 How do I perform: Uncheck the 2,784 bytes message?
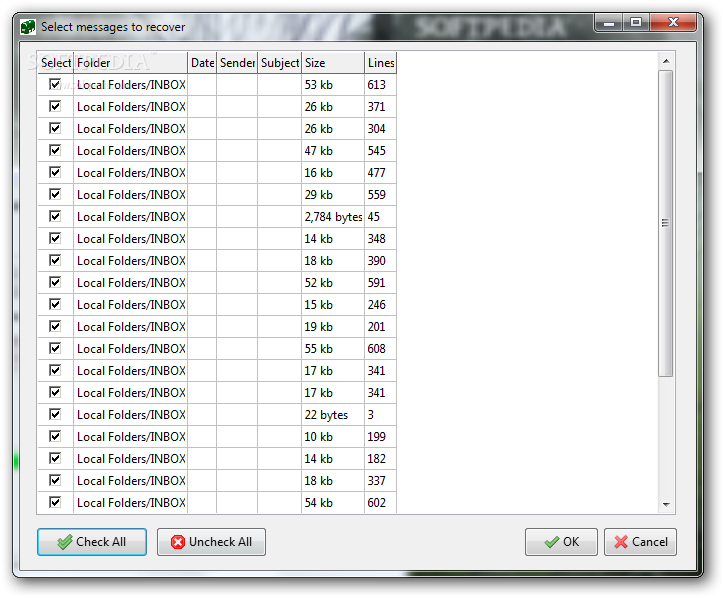point(55,216)
